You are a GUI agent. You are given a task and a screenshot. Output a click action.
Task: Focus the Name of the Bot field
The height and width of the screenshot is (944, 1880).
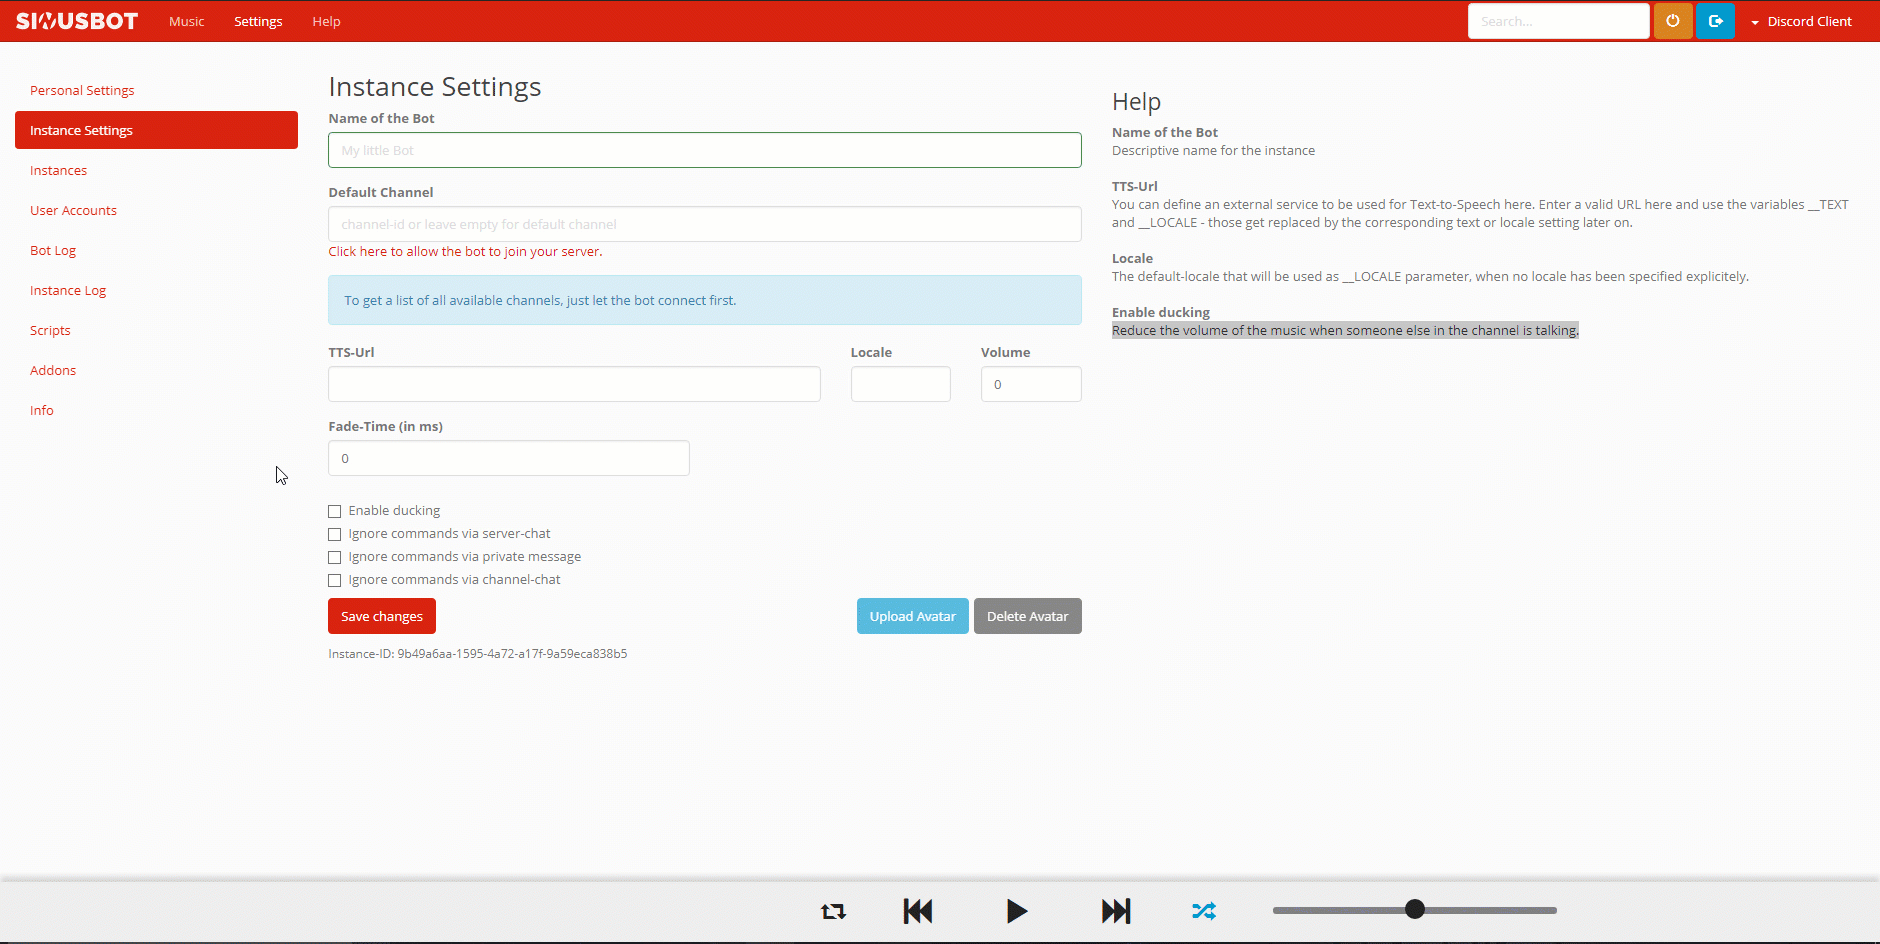(705, 150)
